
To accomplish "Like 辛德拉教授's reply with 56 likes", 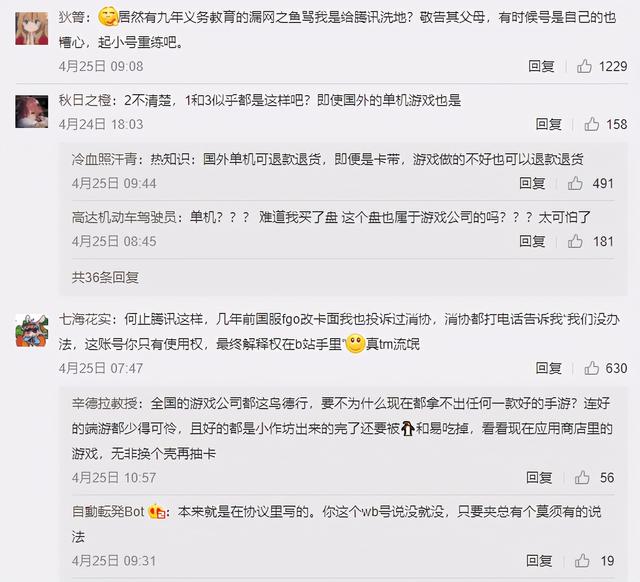I will pyautogui.click(x=582, y=478).
